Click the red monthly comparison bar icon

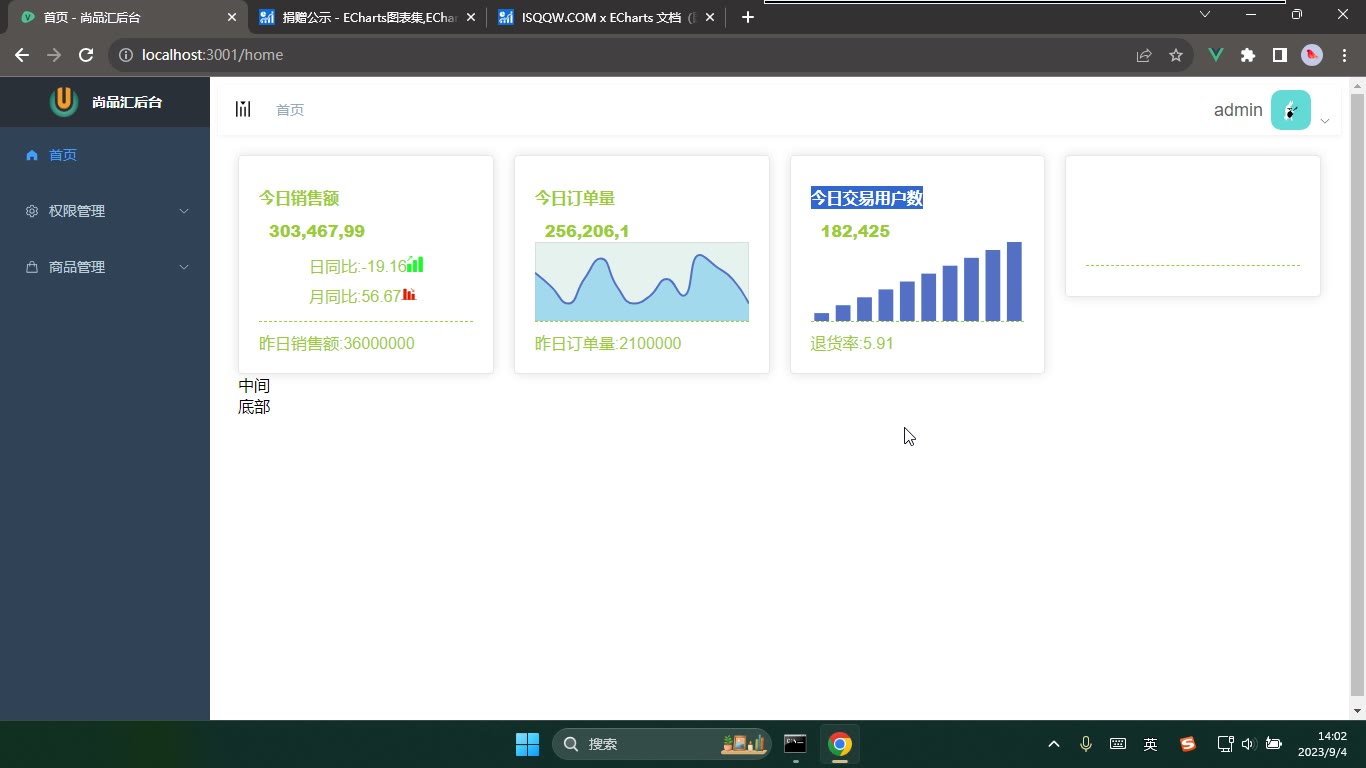[408, 294]
